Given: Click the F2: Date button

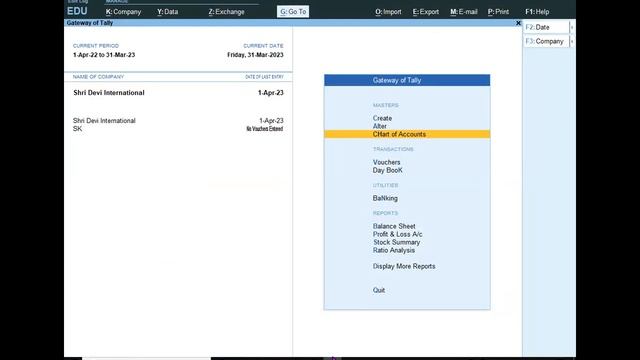Looking at the screenshot, I should [546, 27].
